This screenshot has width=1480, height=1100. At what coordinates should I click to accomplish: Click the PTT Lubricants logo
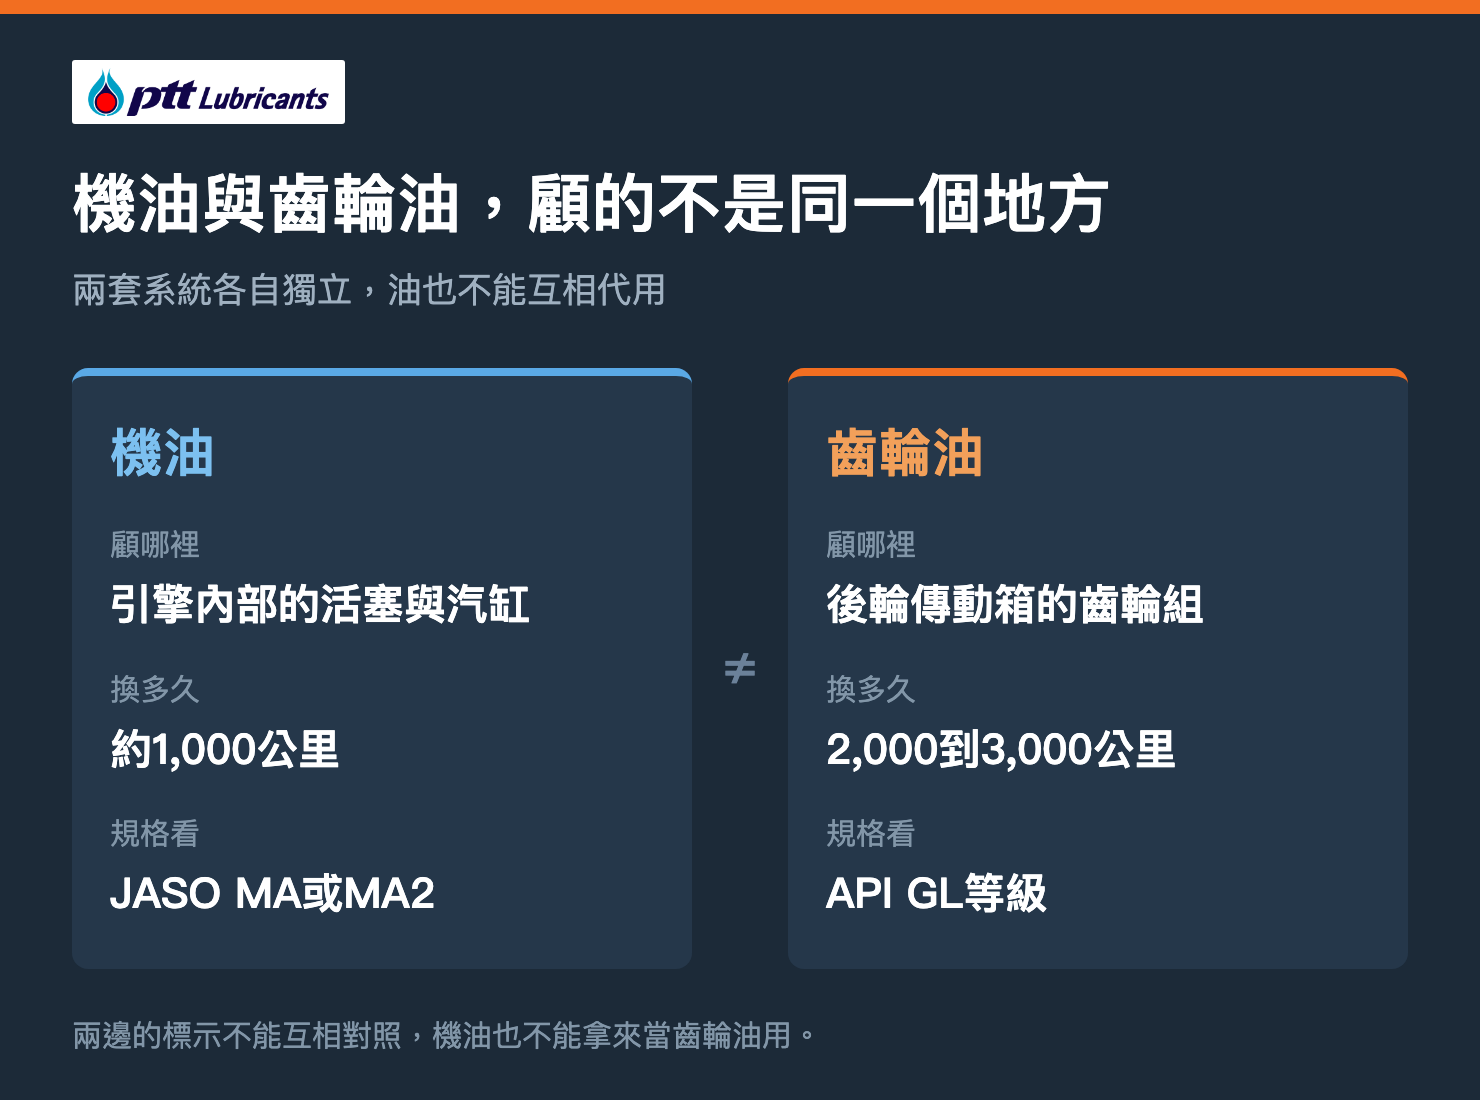pos(208,92)
